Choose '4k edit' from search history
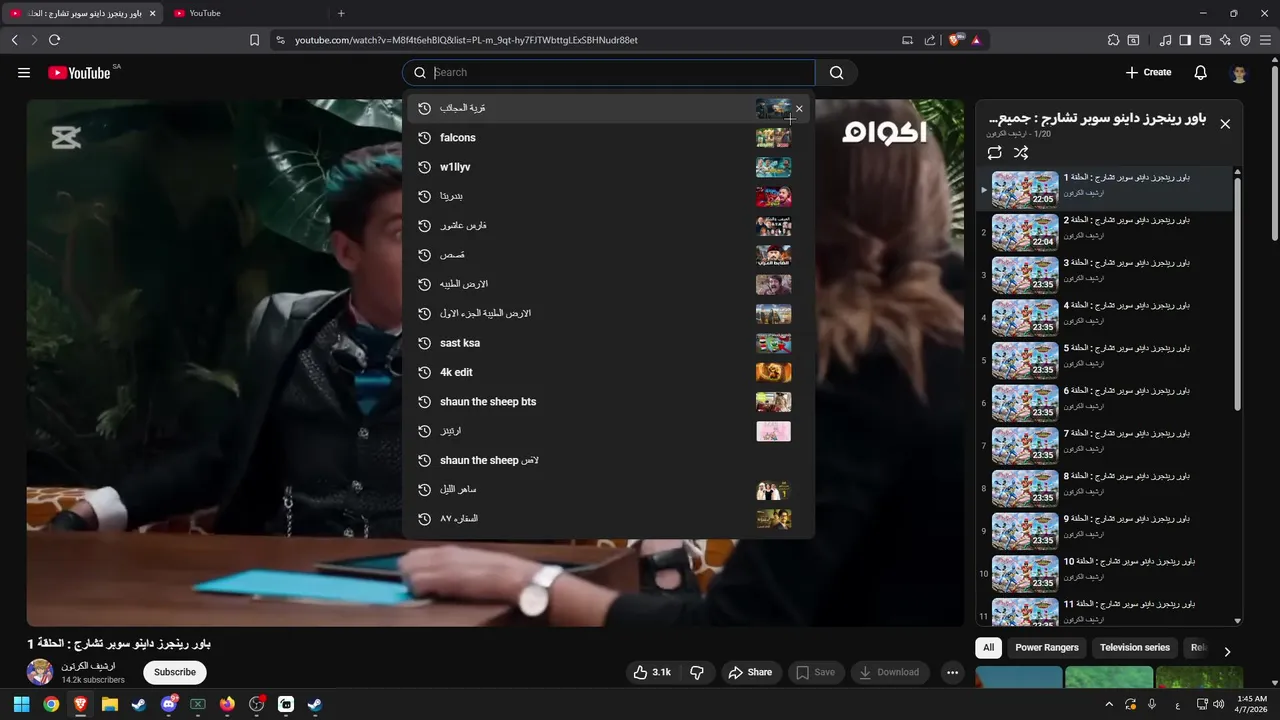Viewport: 1280px width, 720px height. click(608, 372)
